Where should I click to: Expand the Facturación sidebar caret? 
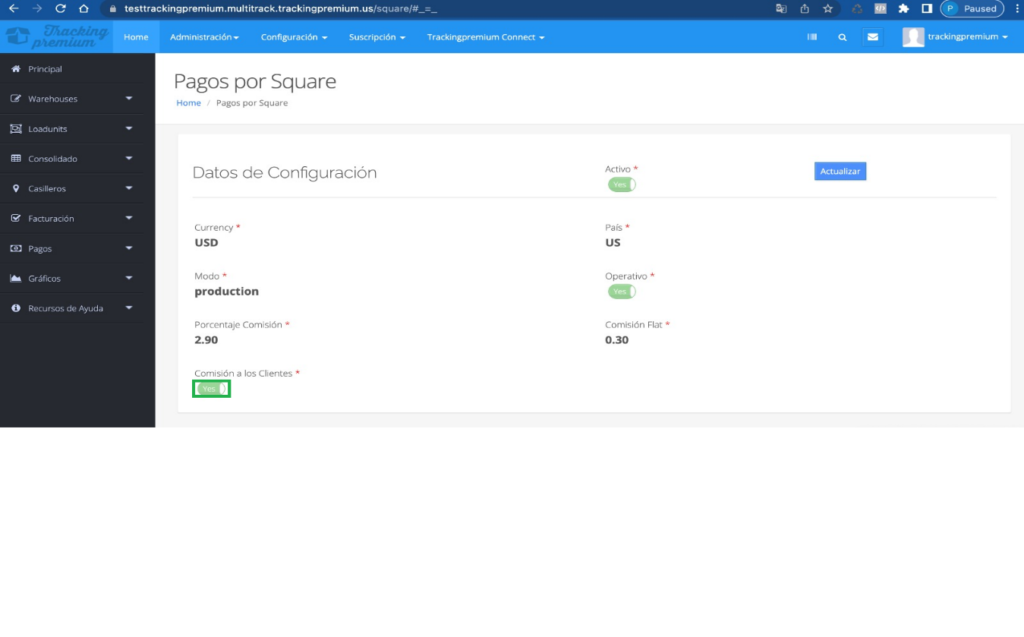129,218
